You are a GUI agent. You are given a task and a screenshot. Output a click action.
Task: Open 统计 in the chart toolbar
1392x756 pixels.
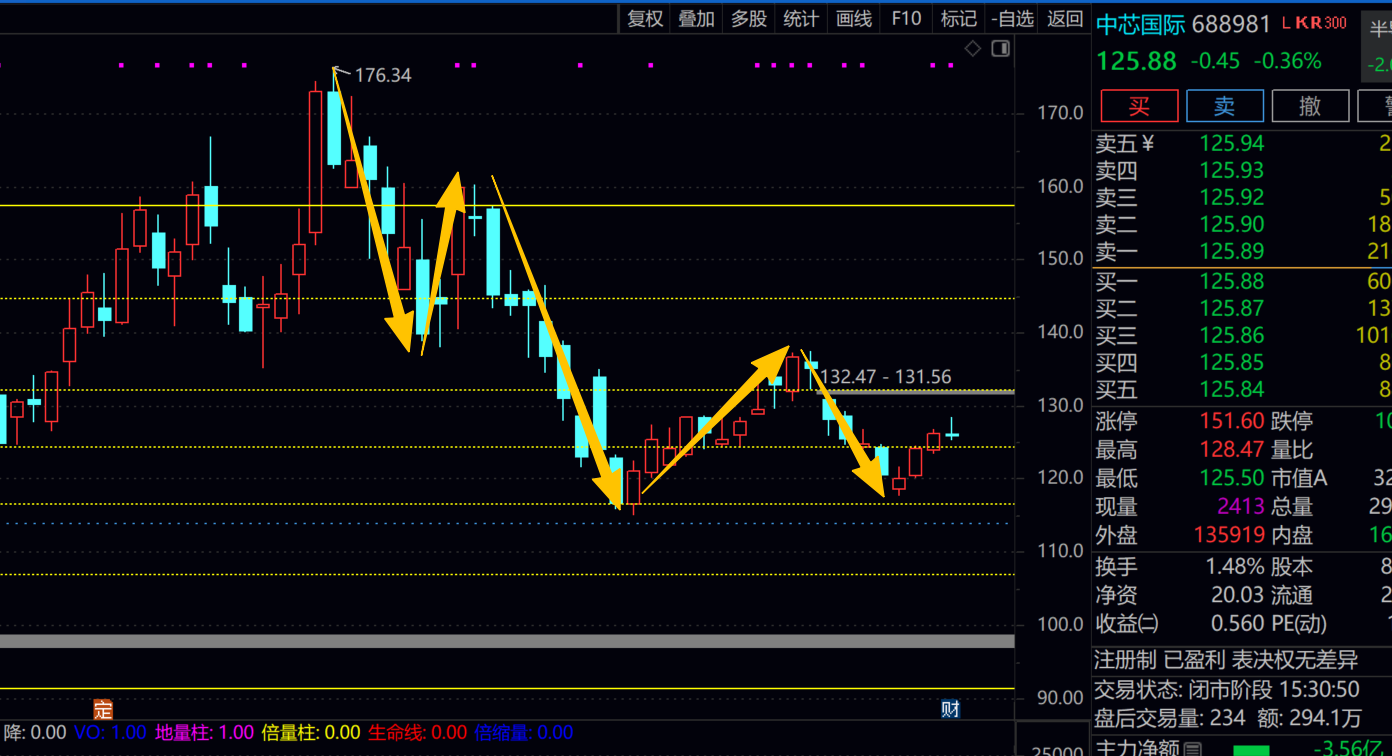pos(801,18)
